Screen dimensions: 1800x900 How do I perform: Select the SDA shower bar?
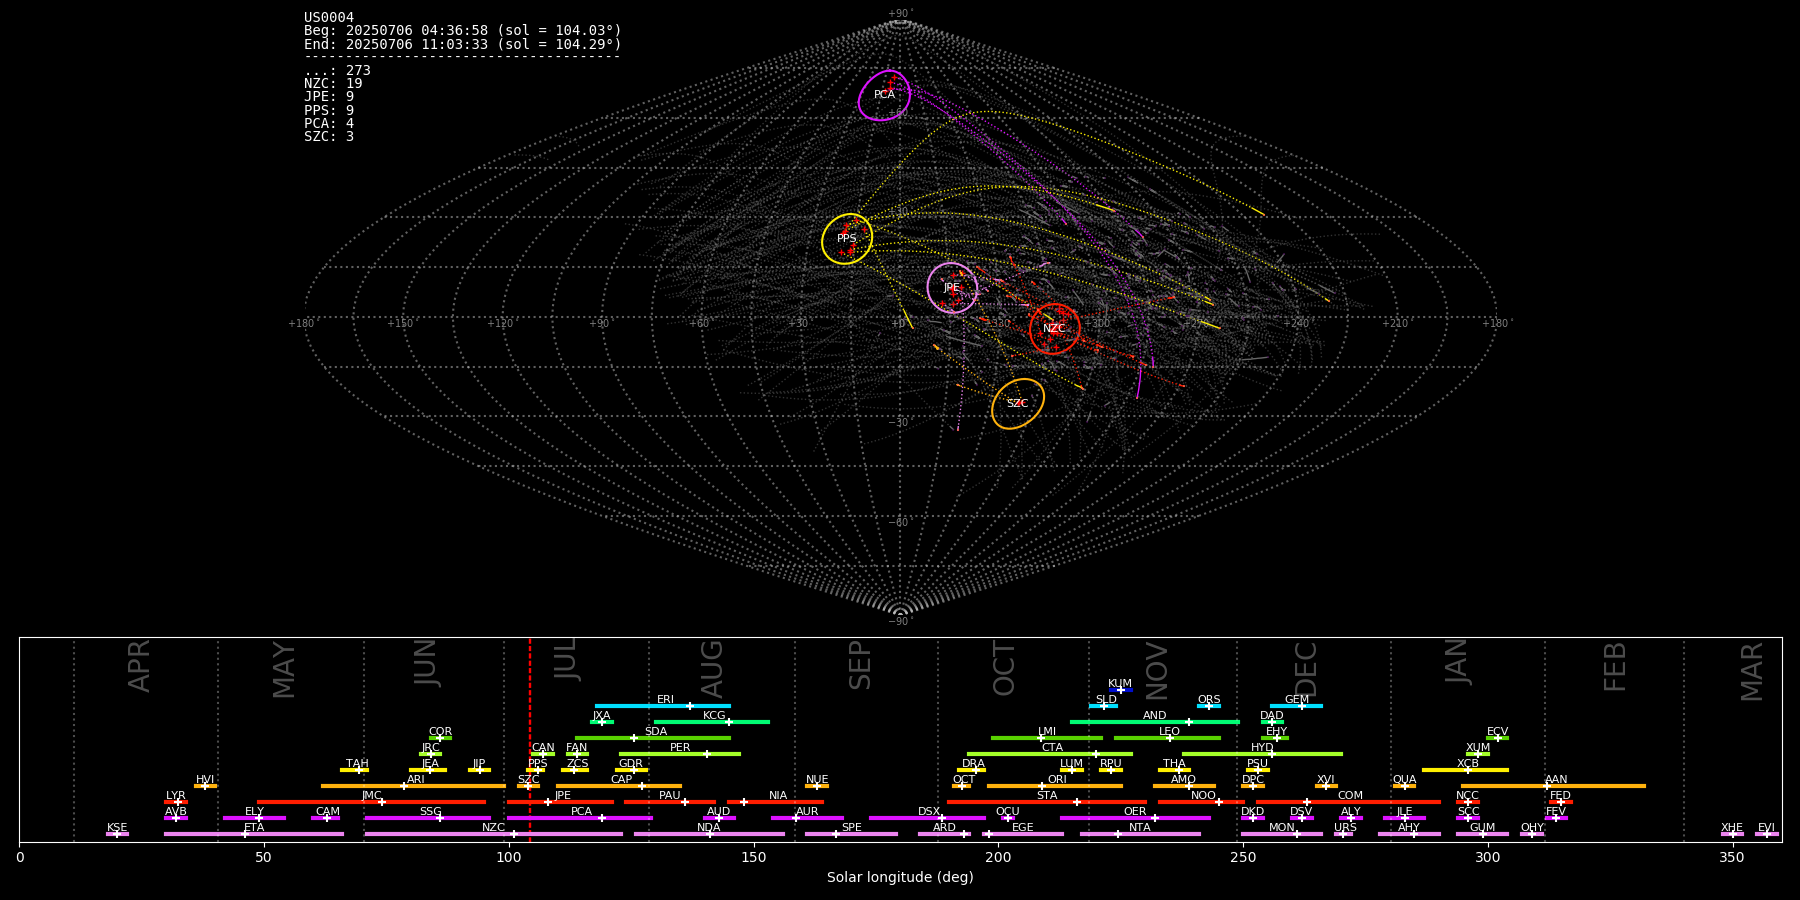[x=653, y=738]
